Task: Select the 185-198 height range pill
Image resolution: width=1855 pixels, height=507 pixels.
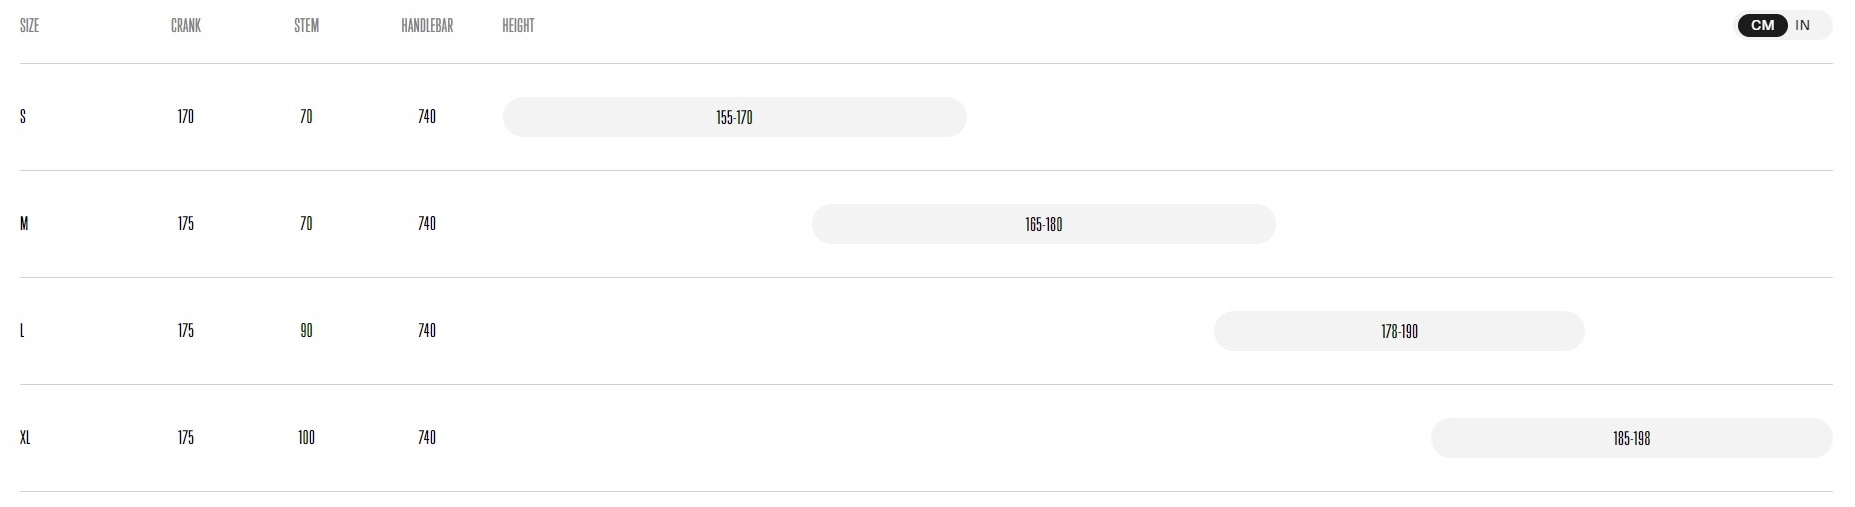Action: (1631, 438)
